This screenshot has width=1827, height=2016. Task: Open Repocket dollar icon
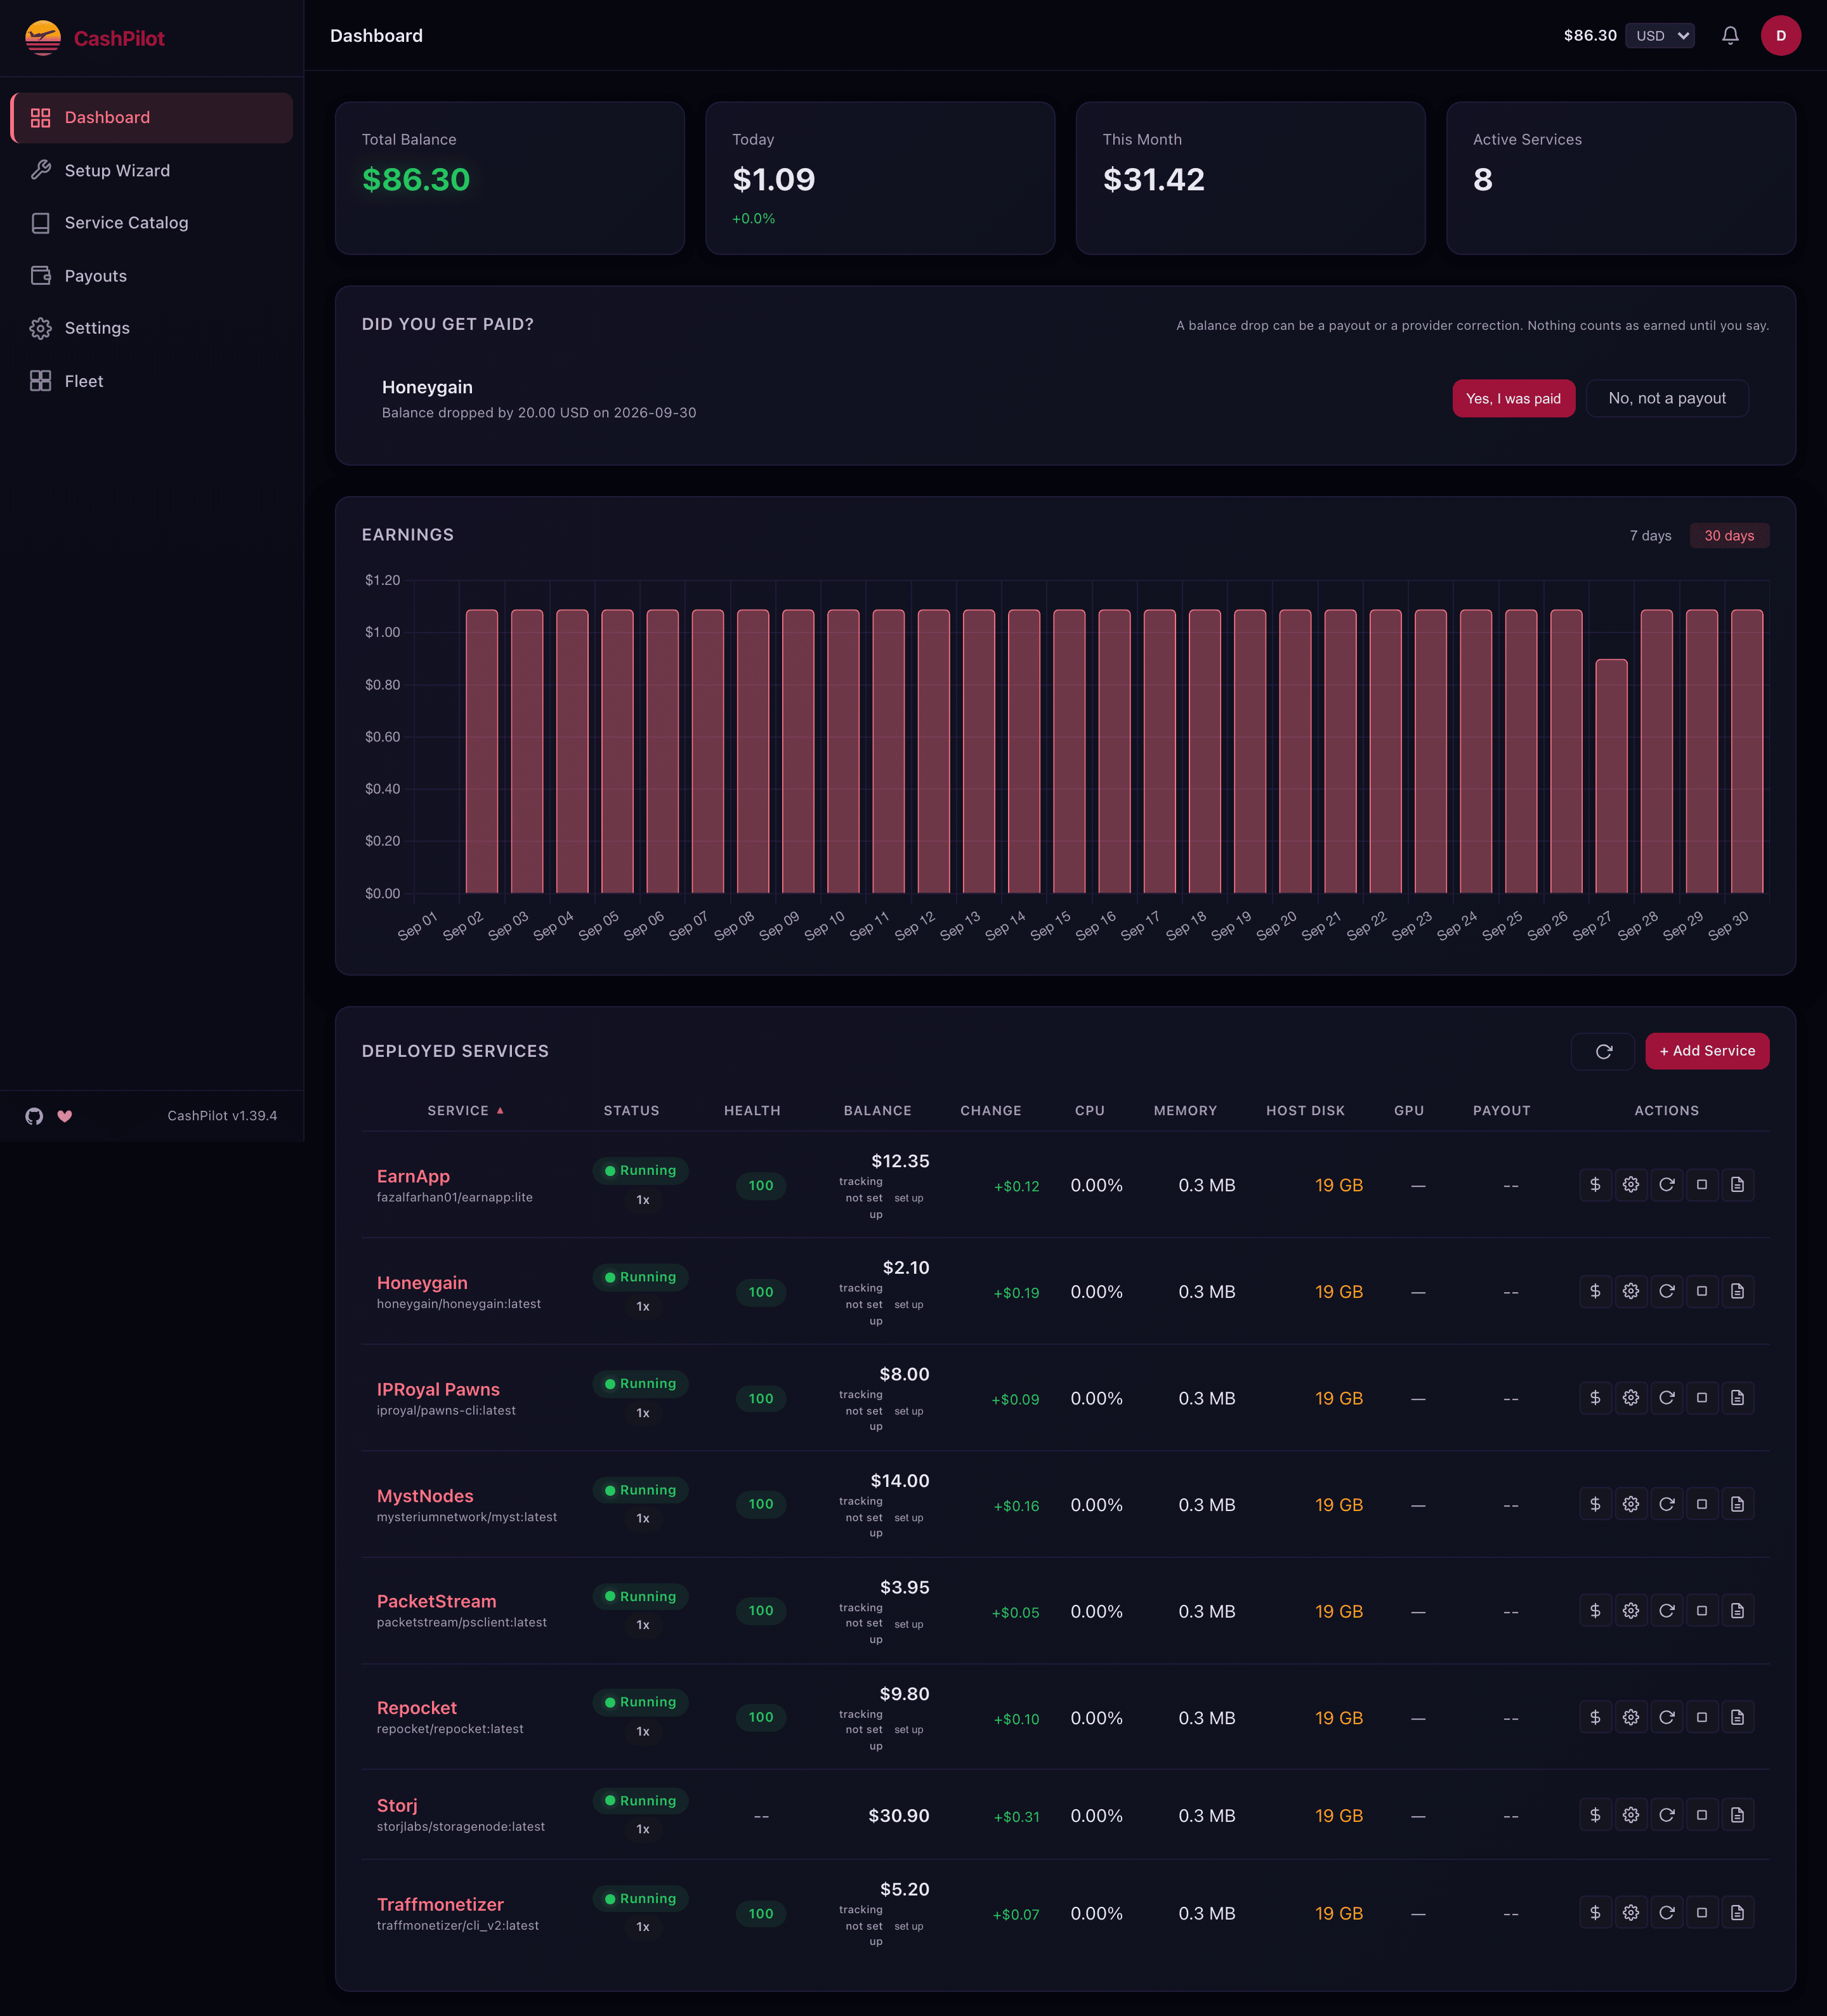click(1595, 1717)
